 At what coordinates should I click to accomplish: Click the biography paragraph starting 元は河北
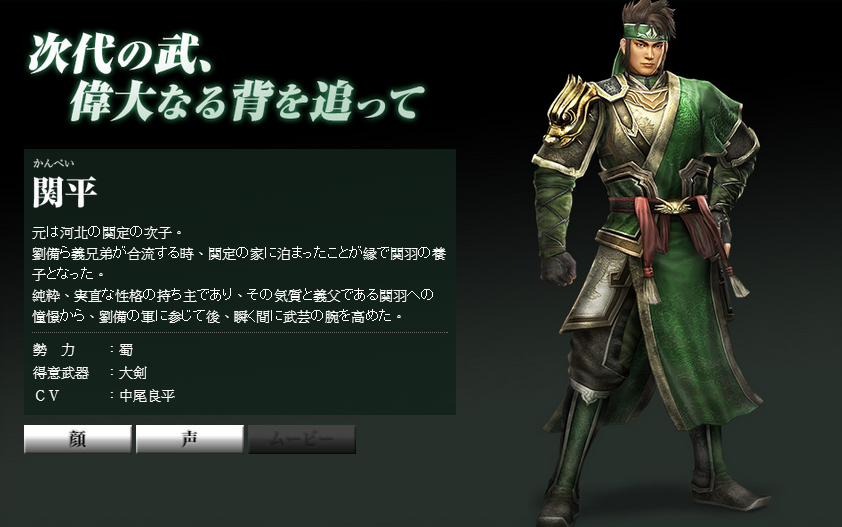pos(239,274)
